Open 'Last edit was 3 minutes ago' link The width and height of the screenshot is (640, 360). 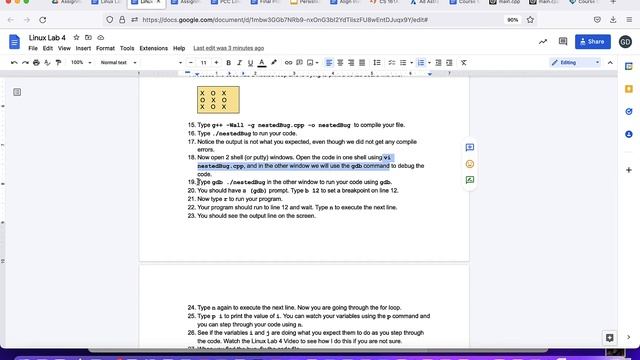(x=229, y=48)
